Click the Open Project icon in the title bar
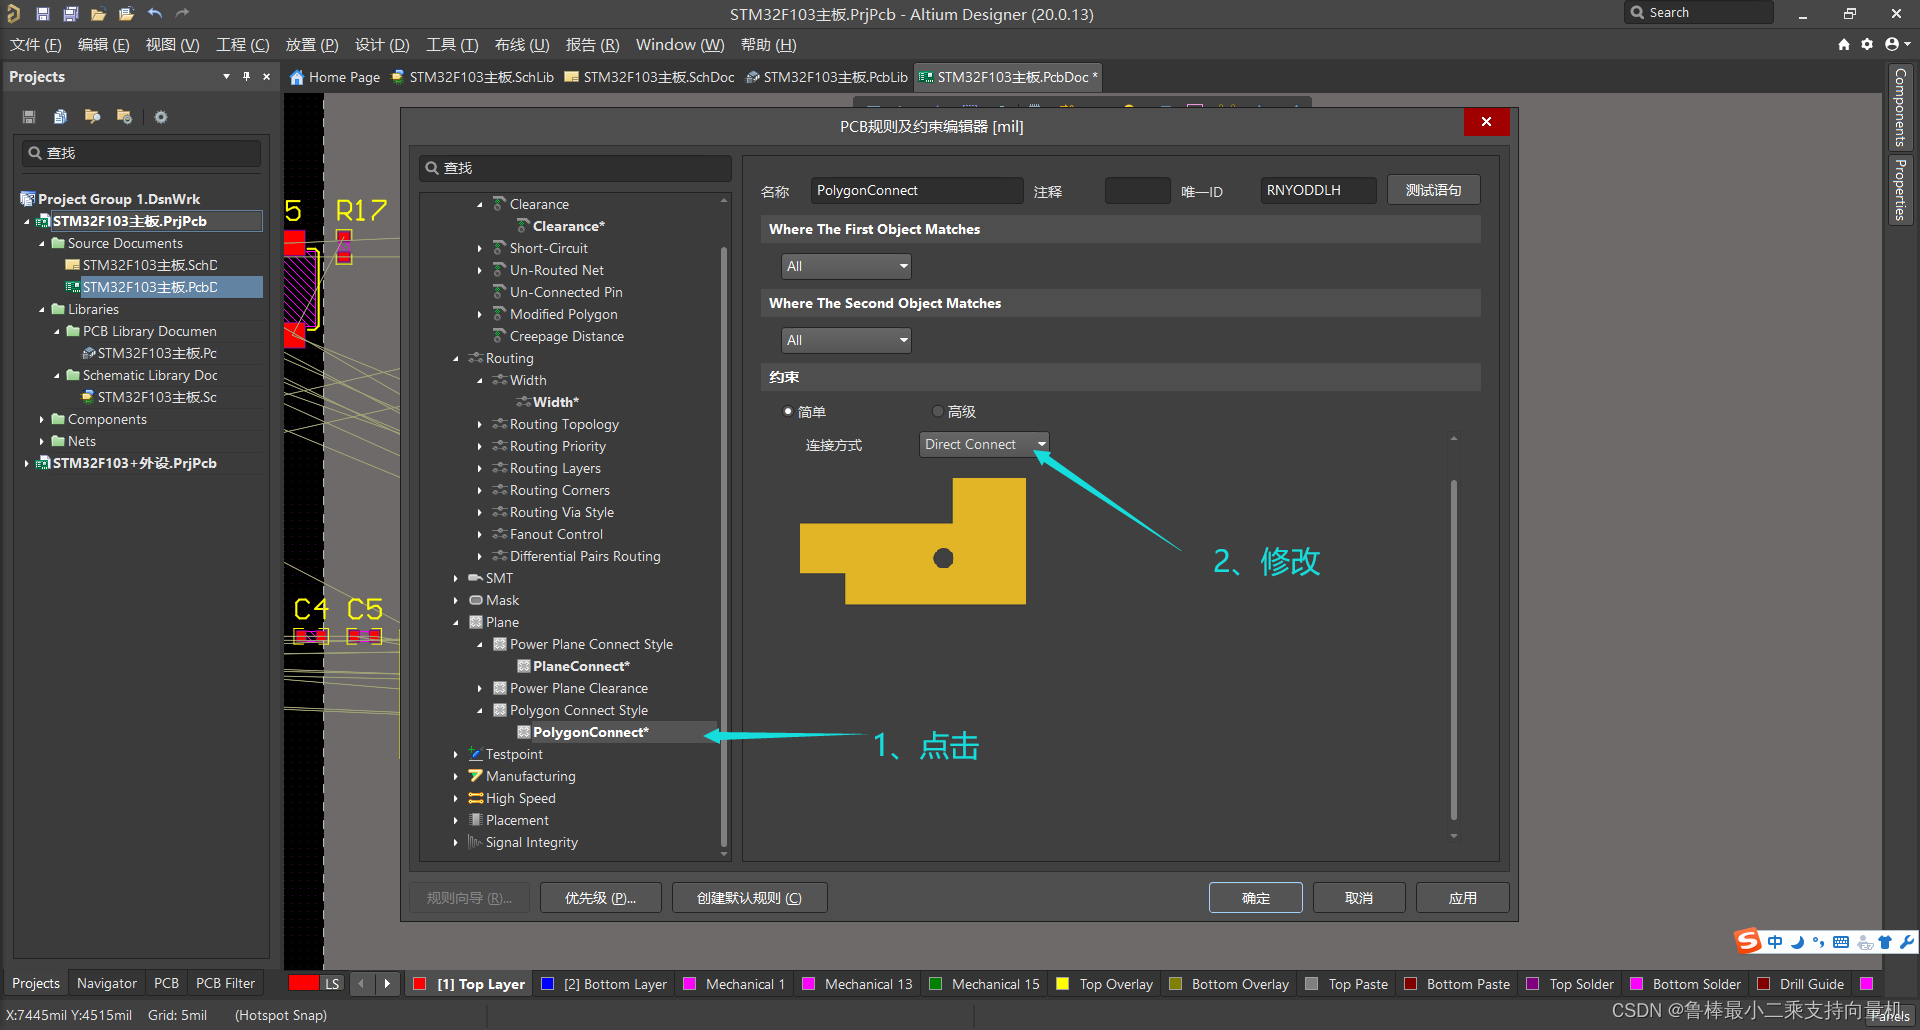The image size is (1920, 1030). 126,14
